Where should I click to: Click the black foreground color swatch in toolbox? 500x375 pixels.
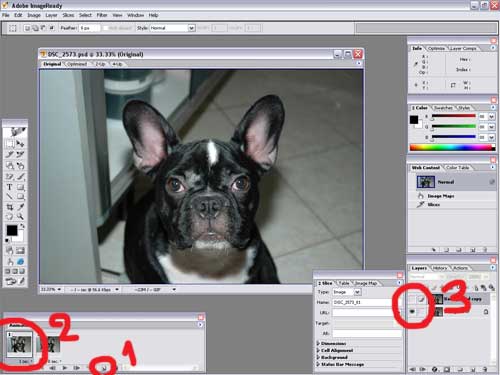click(12, 230)
